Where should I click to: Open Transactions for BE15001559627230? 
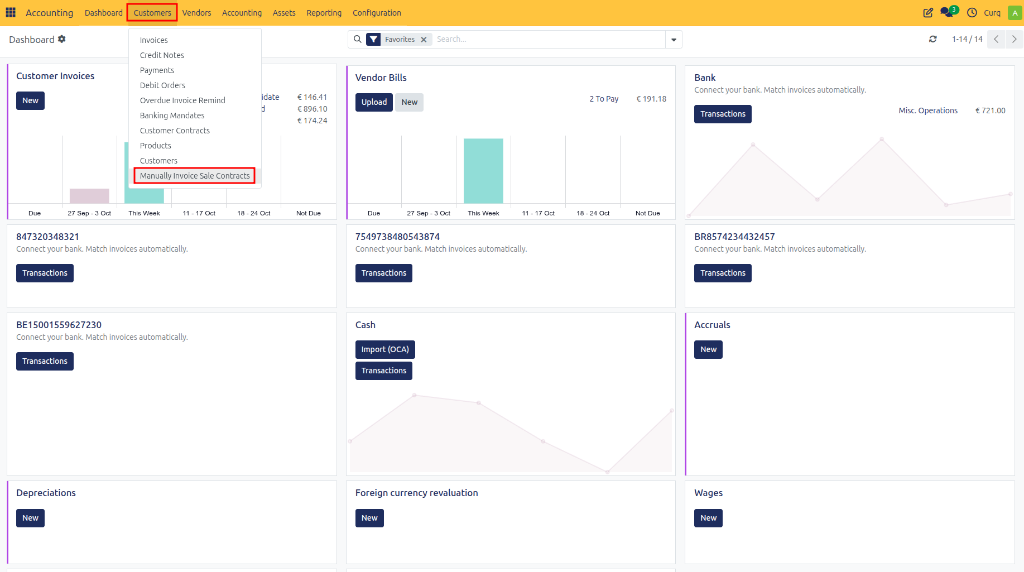pos(44,361)
